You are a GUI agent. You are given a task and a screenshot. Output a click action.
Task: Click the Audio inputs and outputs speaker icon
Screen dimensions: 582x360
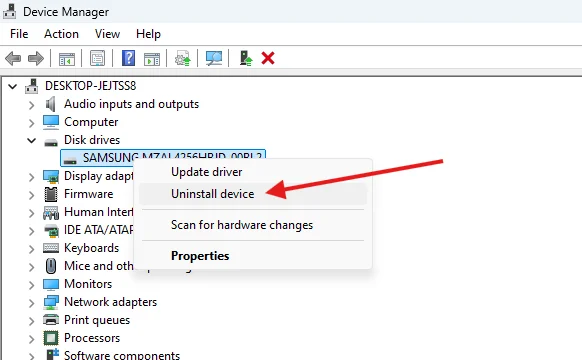pyautogui.click(x=50, y=104)
